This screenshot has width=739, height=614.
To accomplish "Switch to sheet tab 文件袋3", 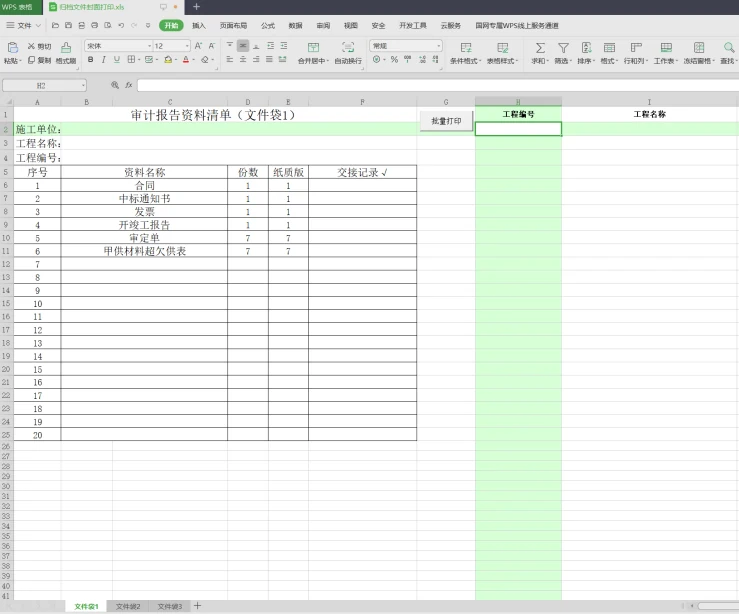I will tap(170, 606).
